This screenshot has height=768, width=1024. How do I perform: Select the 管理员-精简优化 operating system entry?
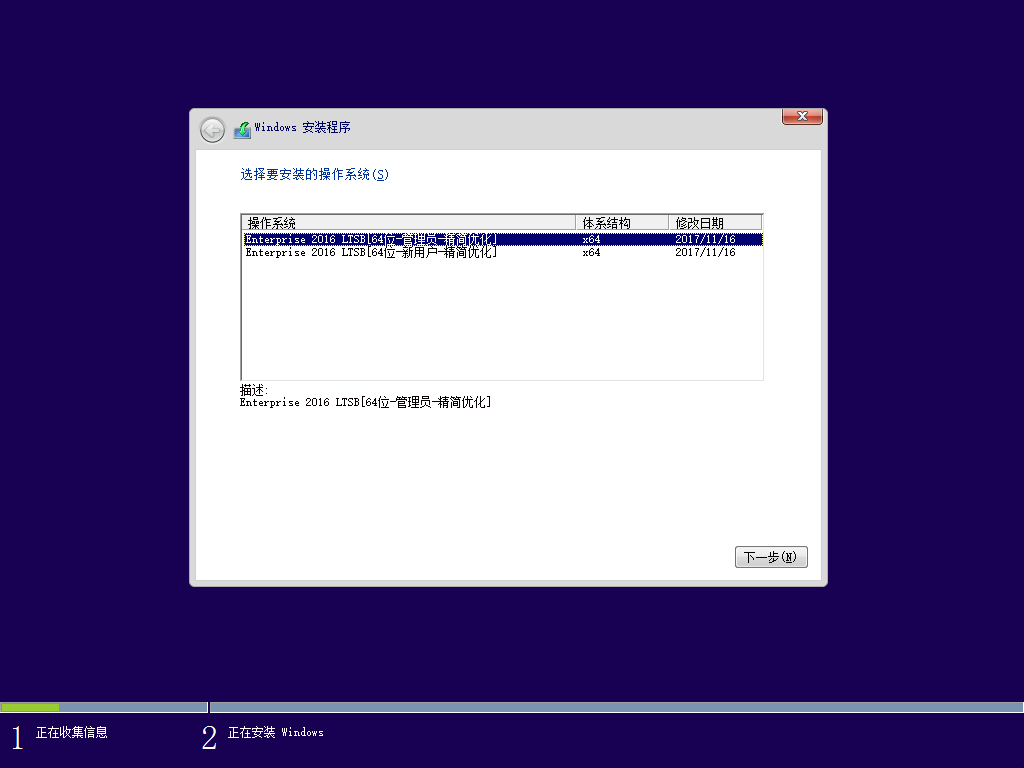370,239
